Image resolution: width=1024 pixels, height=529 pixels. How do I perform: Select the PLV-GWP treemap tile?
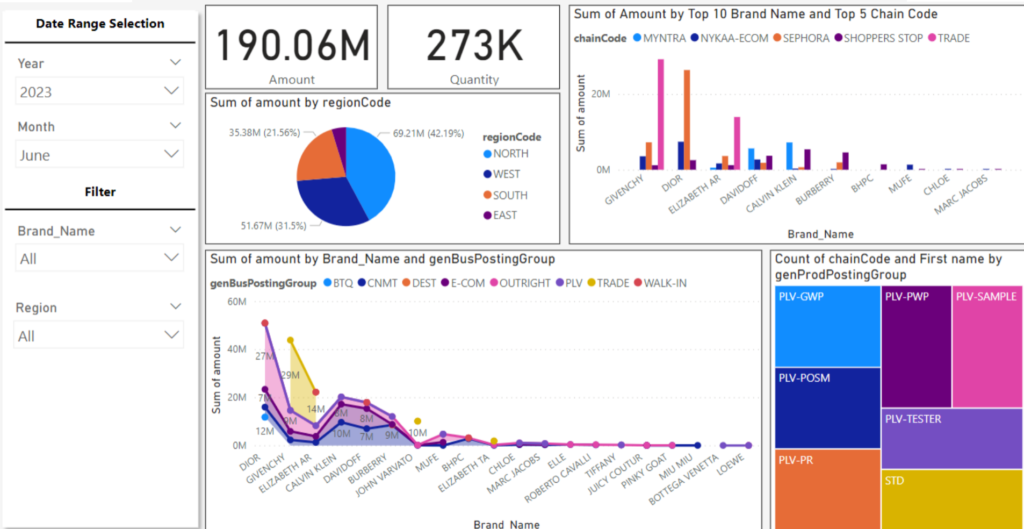tap(827, 326)
